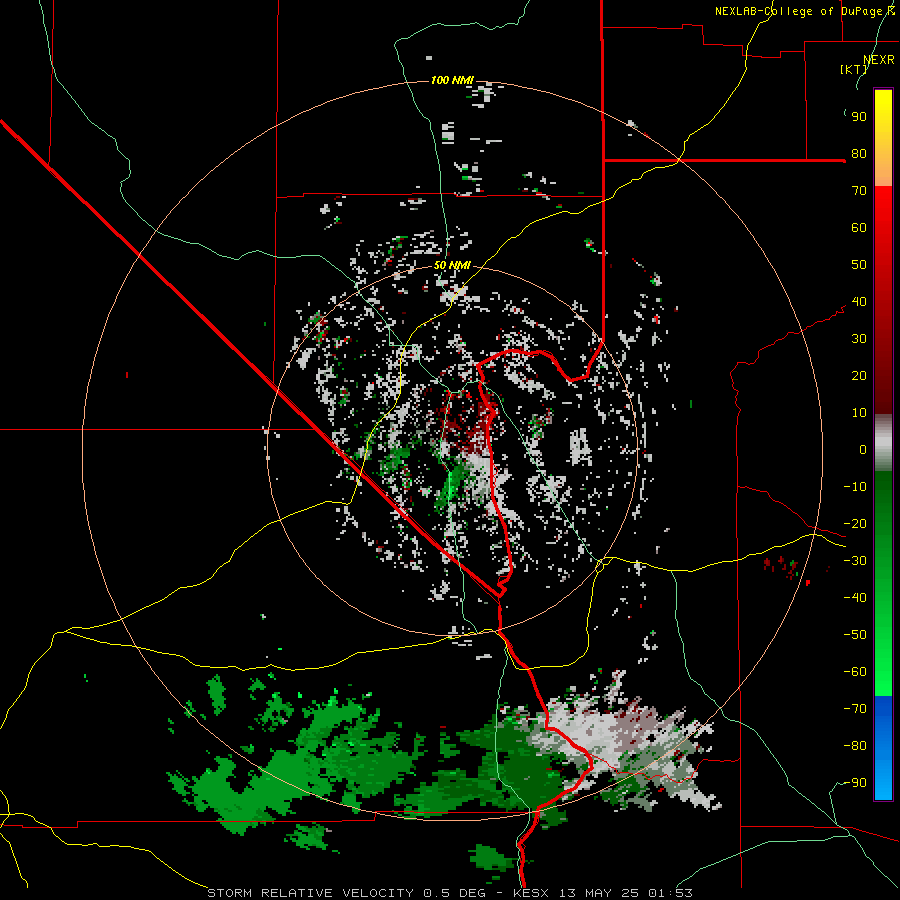The image size is (900, 900).
Task: Click the -10 value on the velocity scale
Action: pyautogui.click(x=855, y=487)
